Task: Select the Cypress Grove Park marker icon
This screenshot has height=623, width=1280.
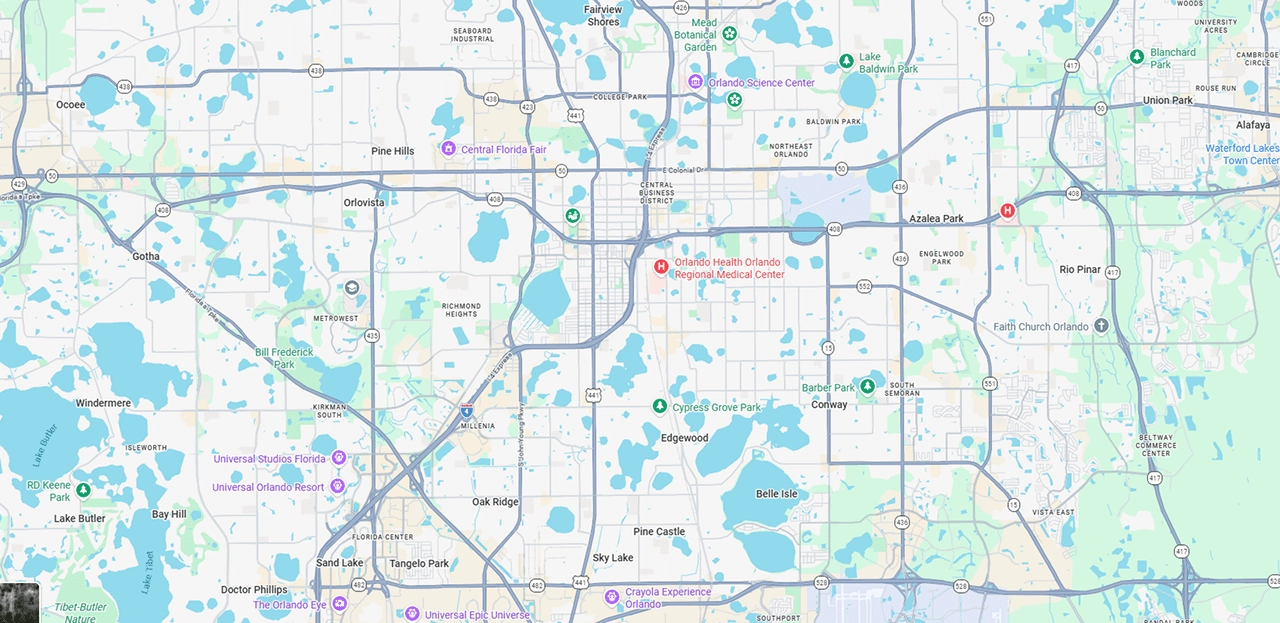Action: [659, 406]
